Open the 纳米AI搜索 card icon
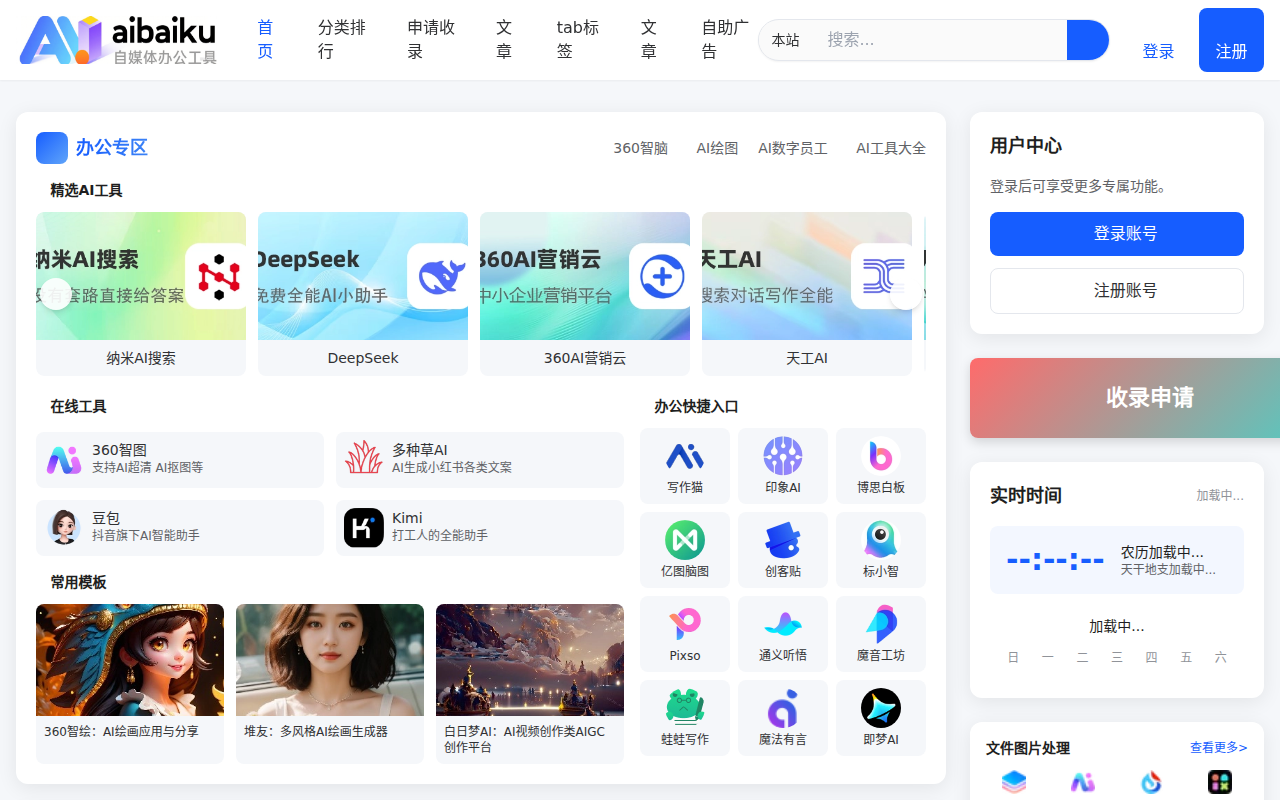1280x800 pixels. click(x=218, y=276)
